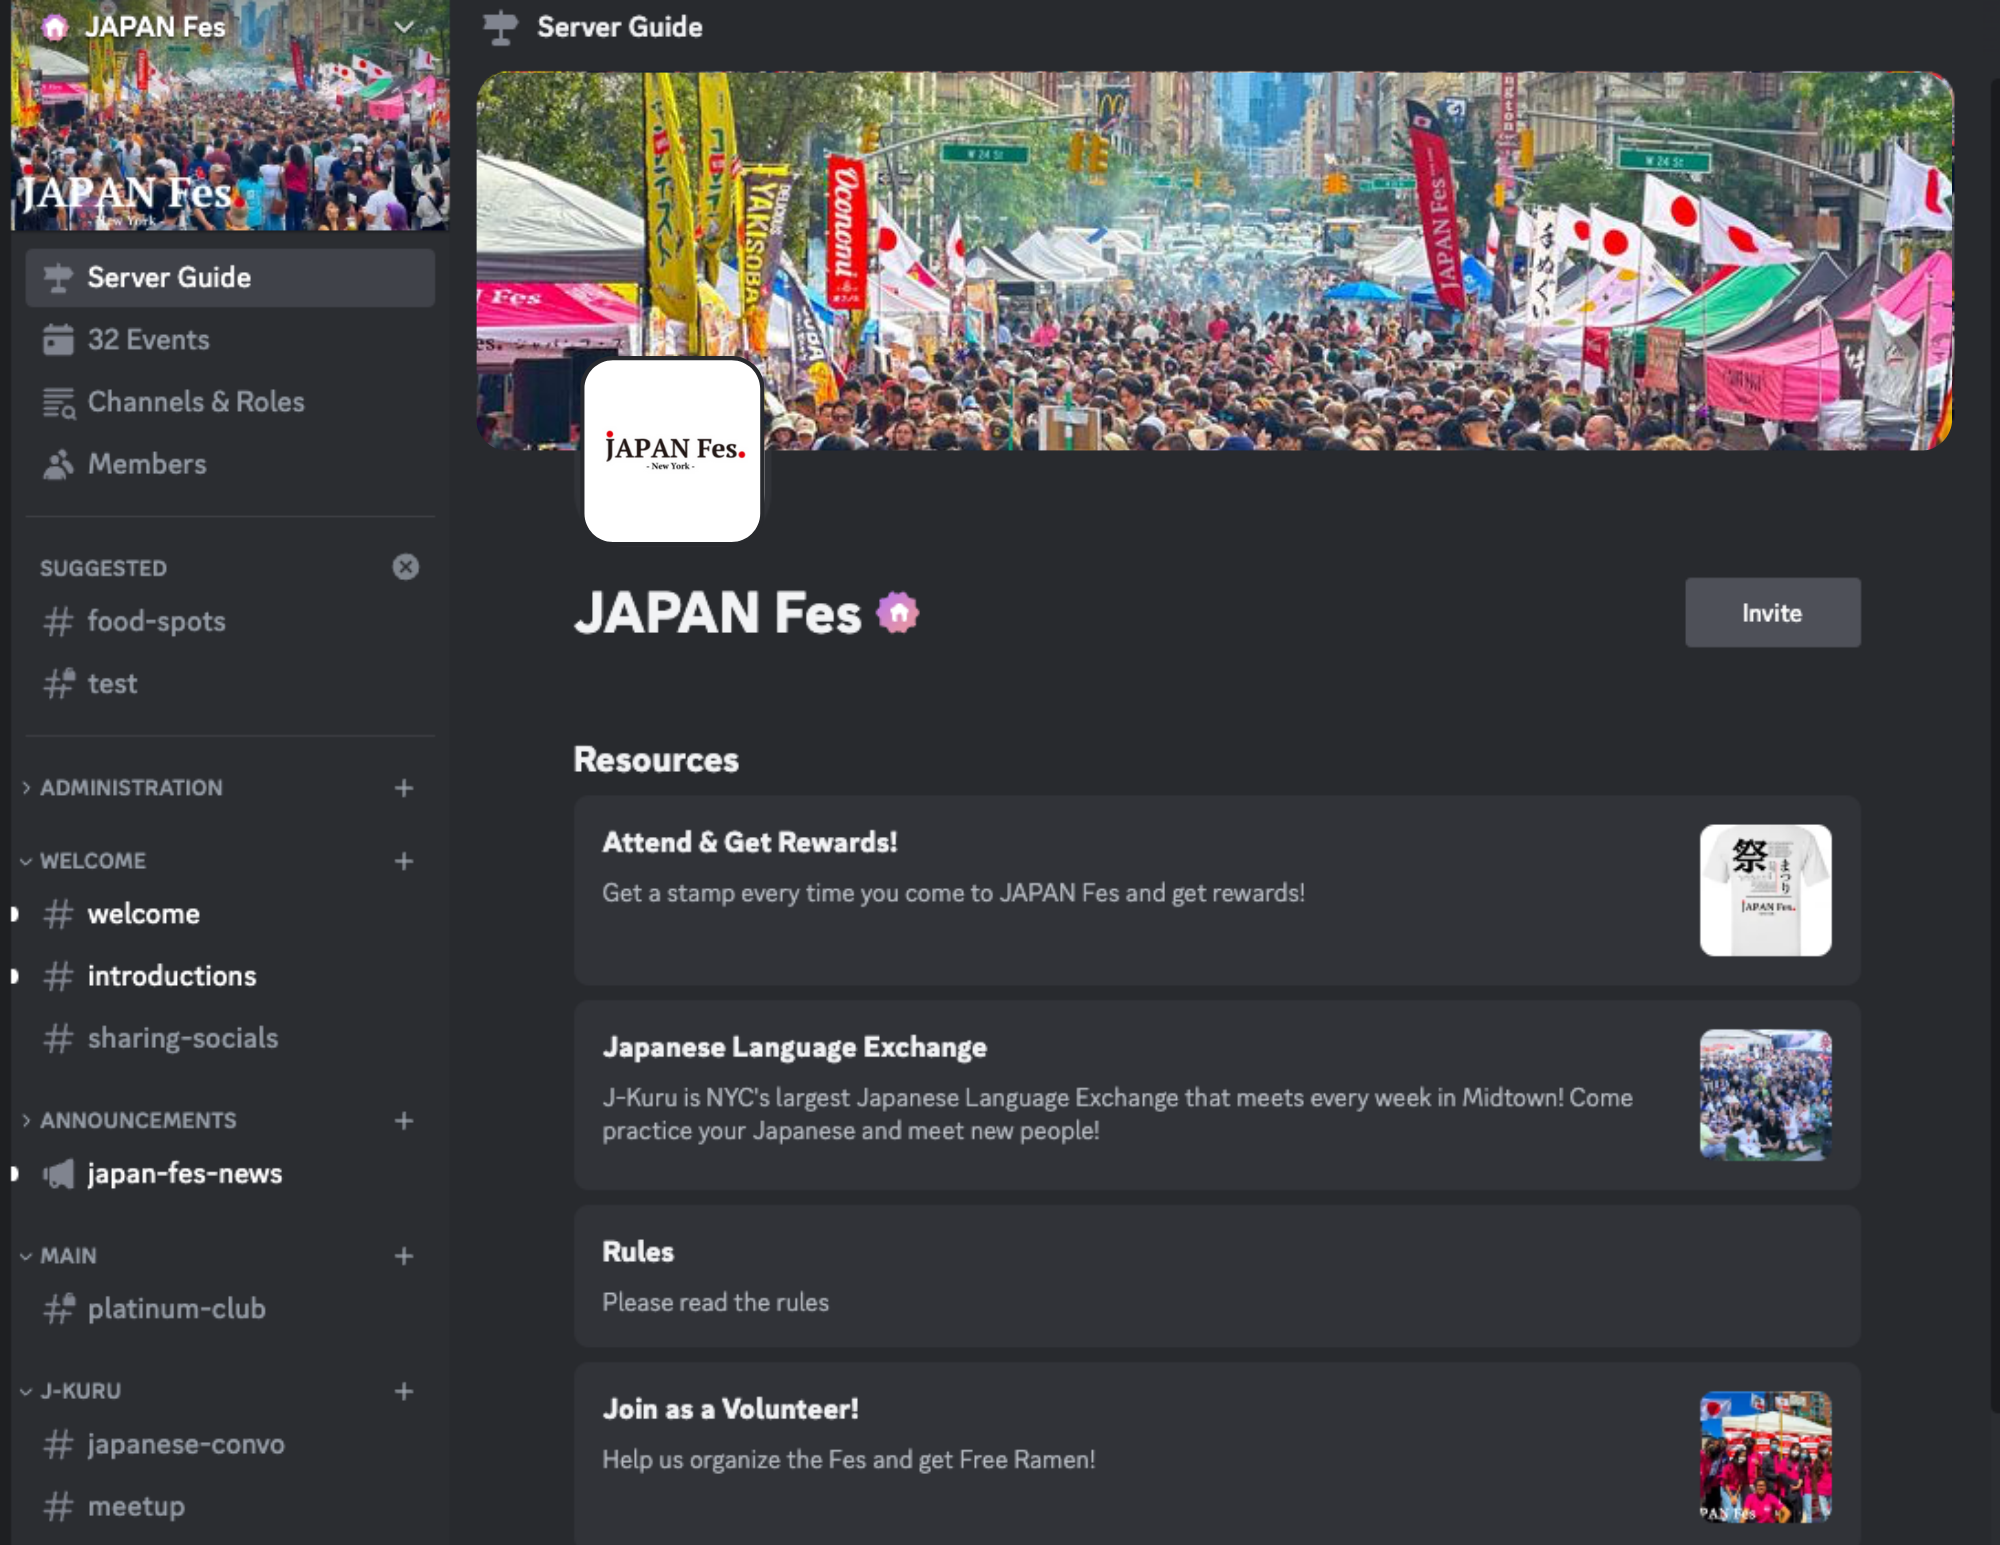The height and width of the screenshot is (1545, 2000).
Task: Open the 32 Events list
Action: [x=148, y=340]
